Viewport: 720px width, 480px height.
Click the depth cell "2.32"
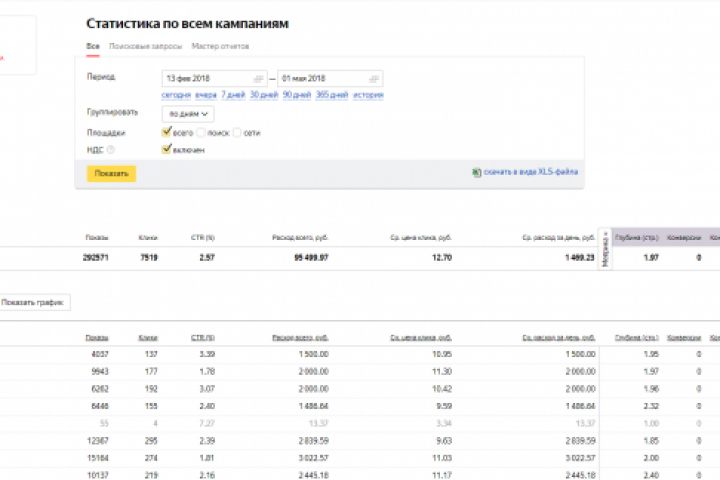tap(651, 406)
